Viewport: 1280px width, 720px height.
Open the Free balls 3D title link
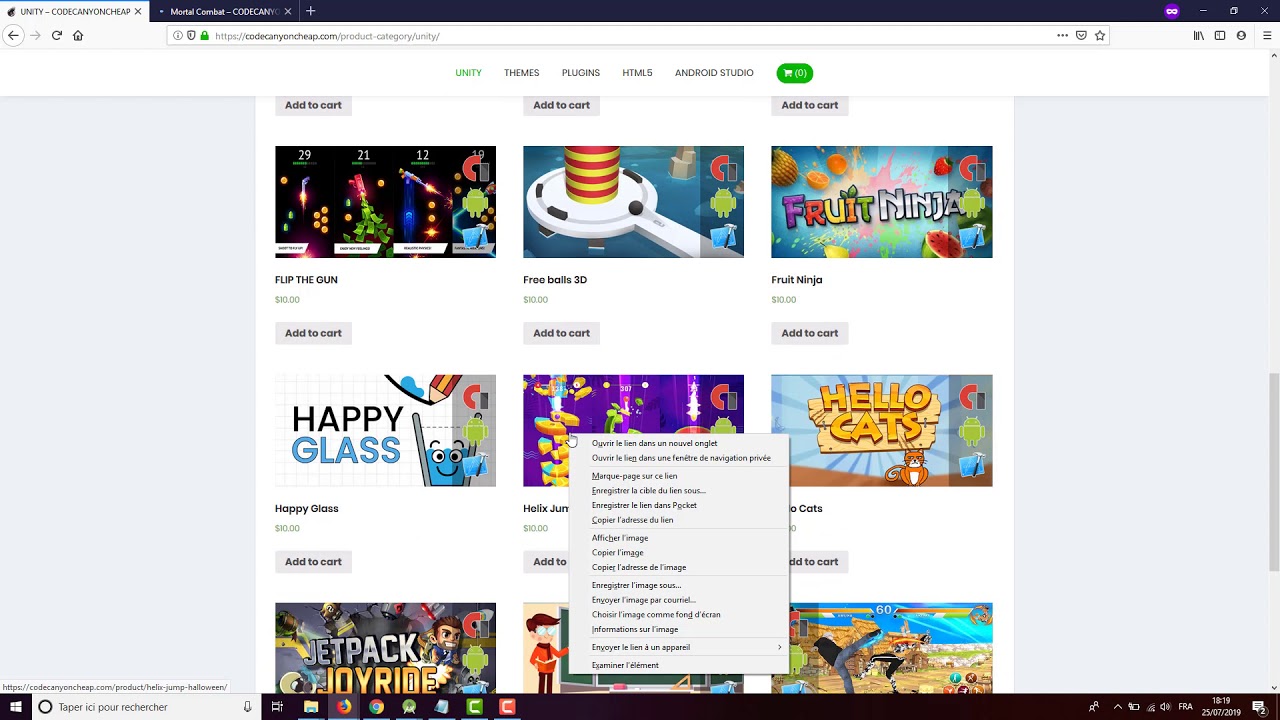click(x=555, y=280)
